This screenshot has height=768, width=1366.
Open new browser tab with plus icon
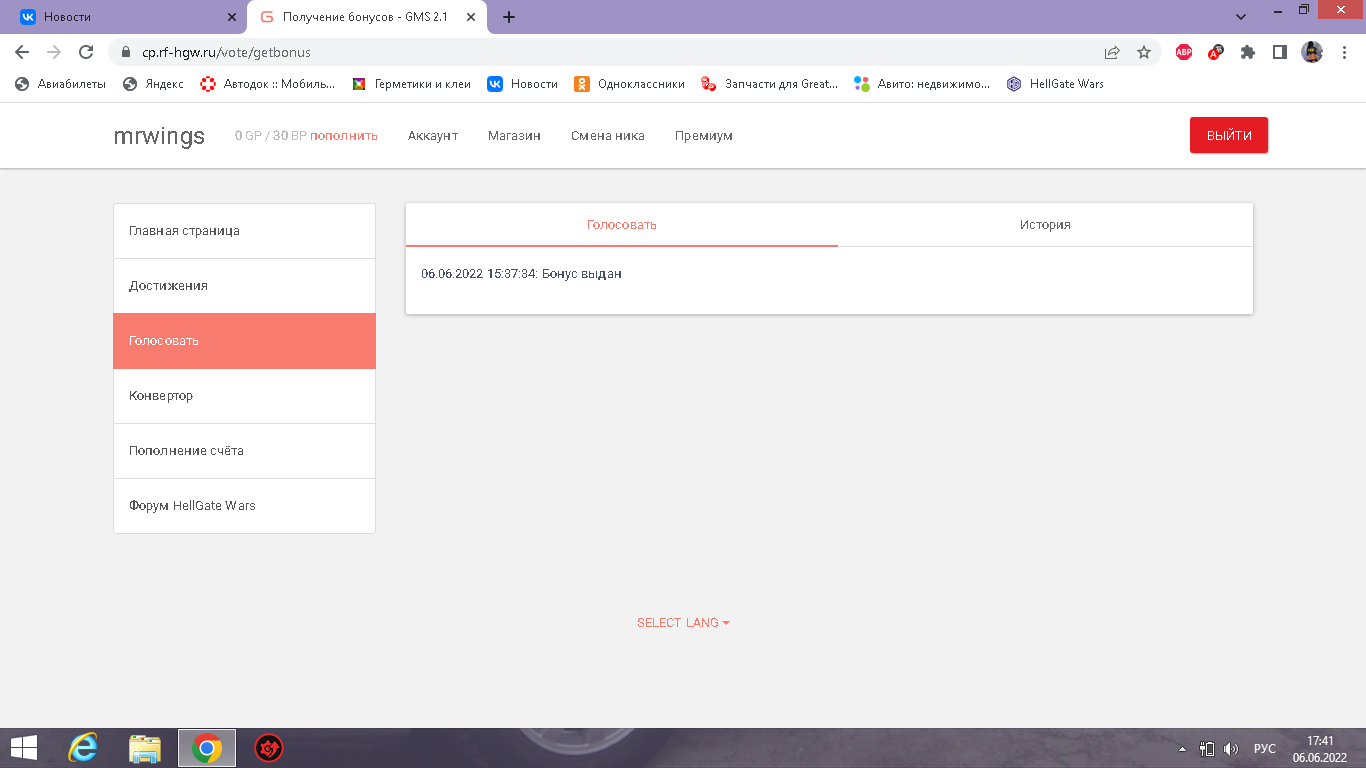(509, 17)
